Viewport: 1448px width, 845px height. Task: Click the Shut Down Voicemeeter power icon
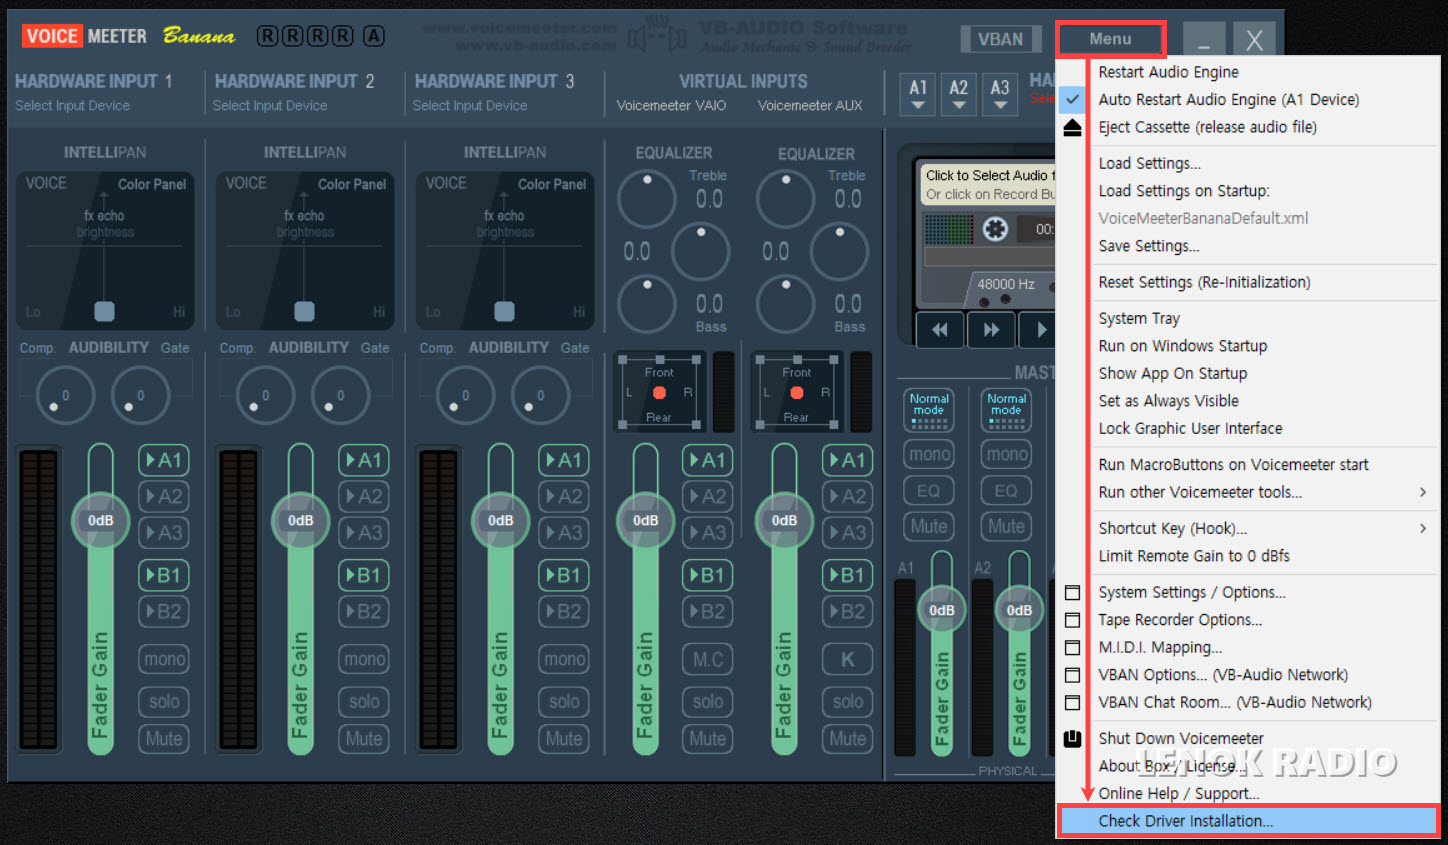[x=1072, y=739]
